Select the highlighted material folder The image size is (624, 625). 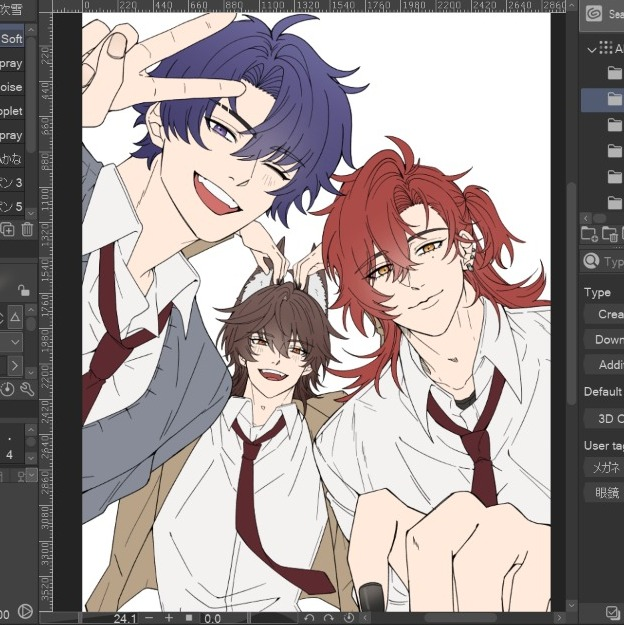pyautogui.click(x=602, y=100)
